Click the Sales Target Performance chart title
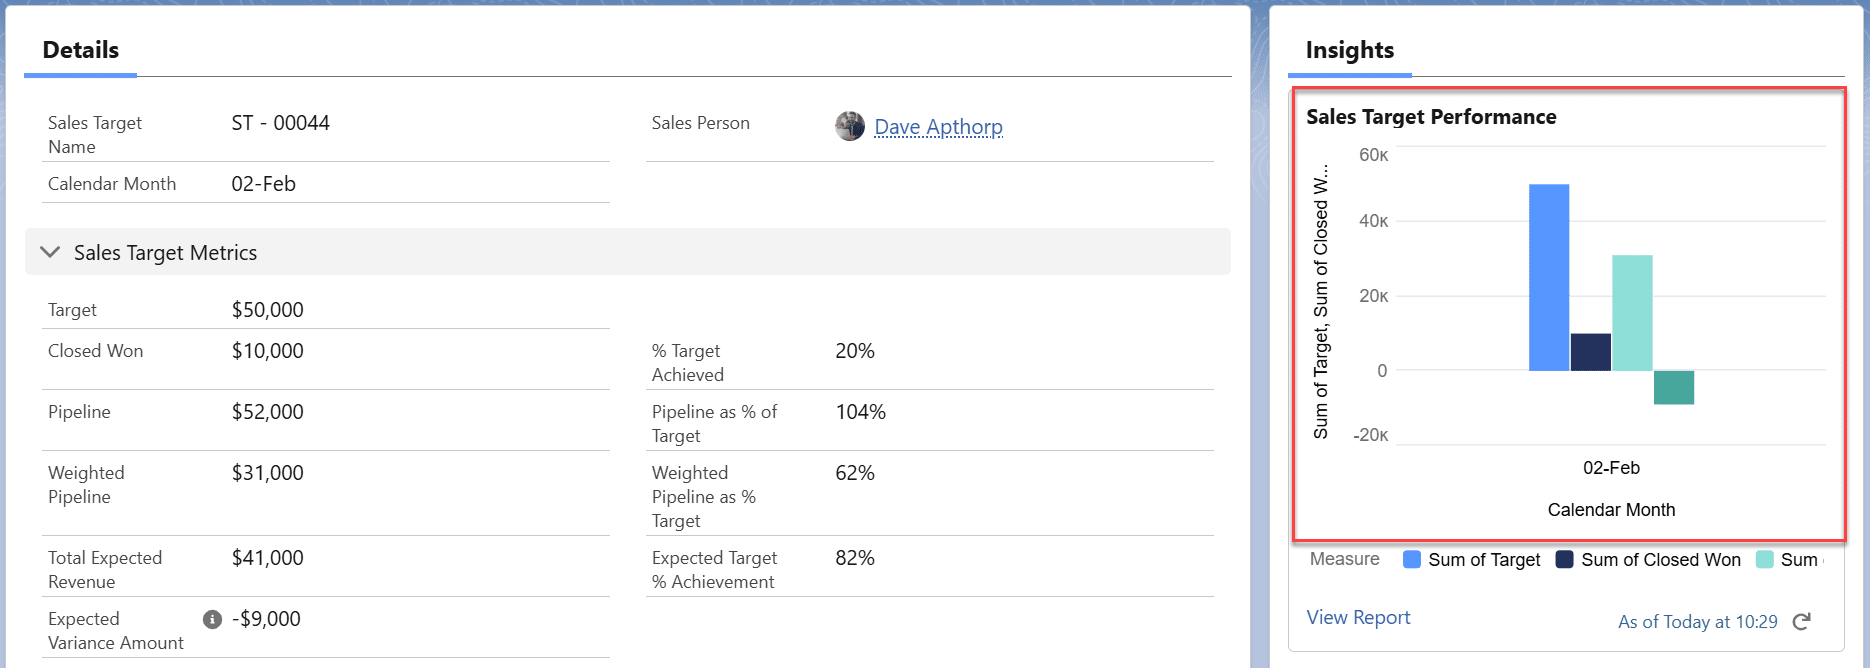This screenshot has height=668, width=1870. [1431, 117]
